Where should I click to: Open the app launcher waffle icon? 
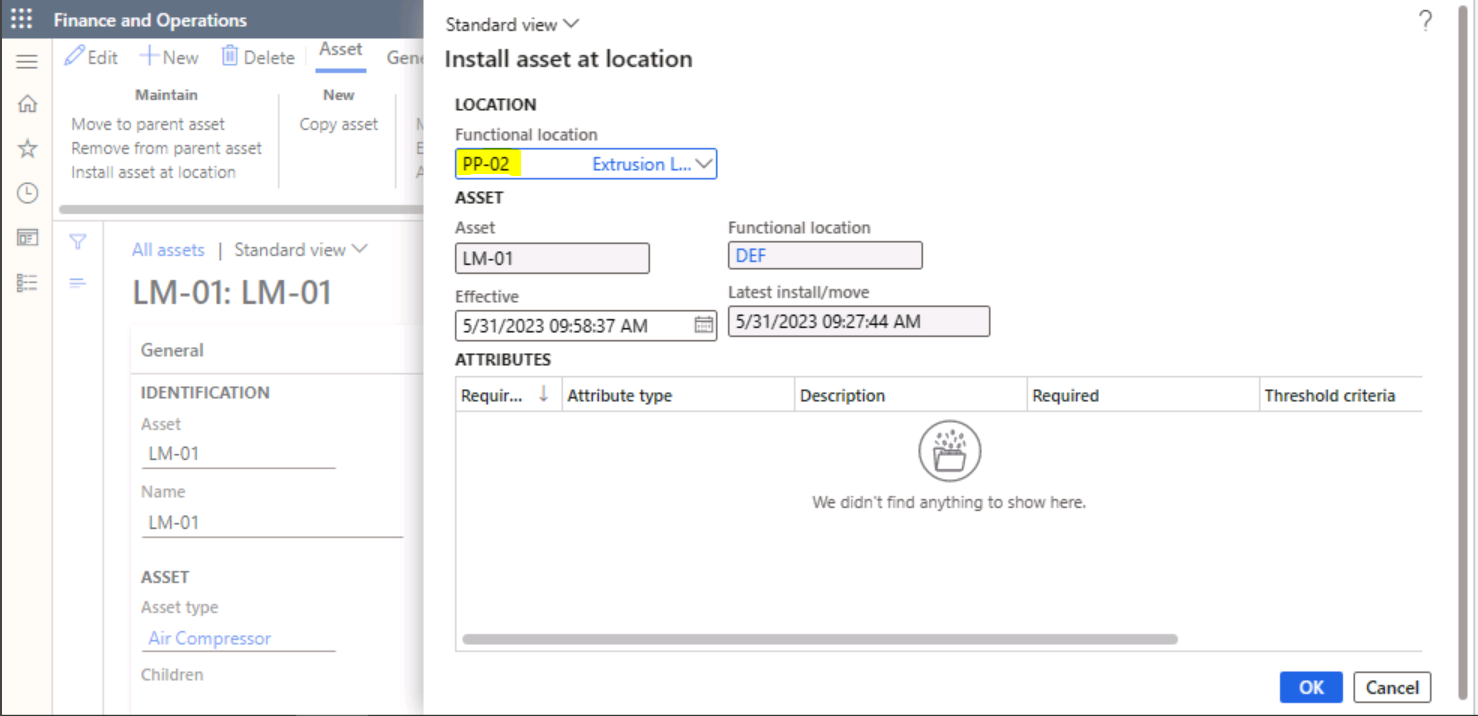[x=21, y=20]
